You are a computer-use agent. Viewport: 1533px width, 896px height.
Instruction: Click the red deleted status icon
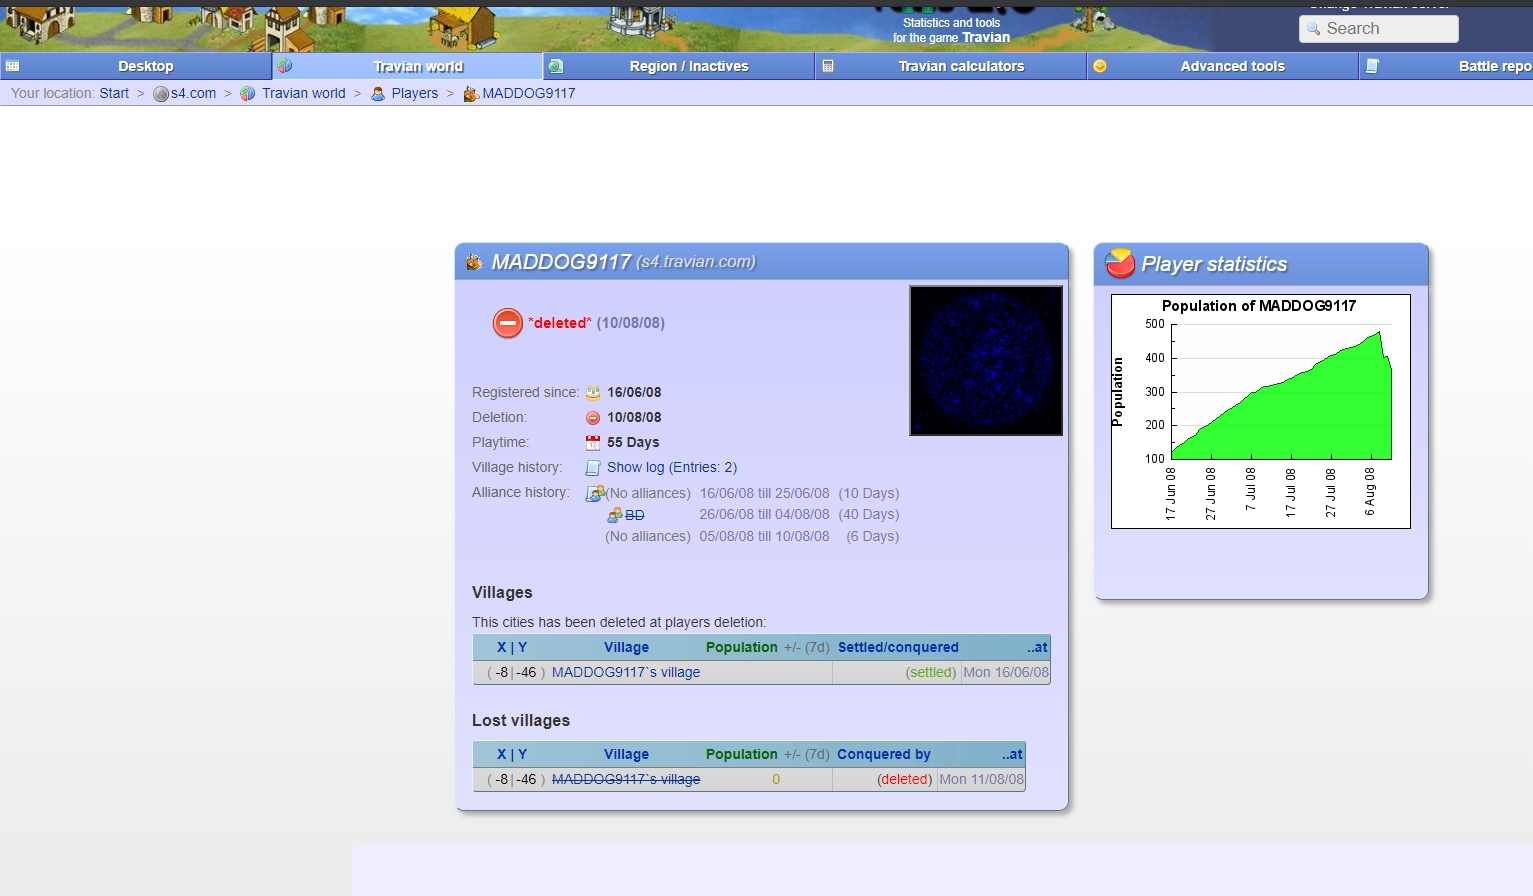(508, 323)
